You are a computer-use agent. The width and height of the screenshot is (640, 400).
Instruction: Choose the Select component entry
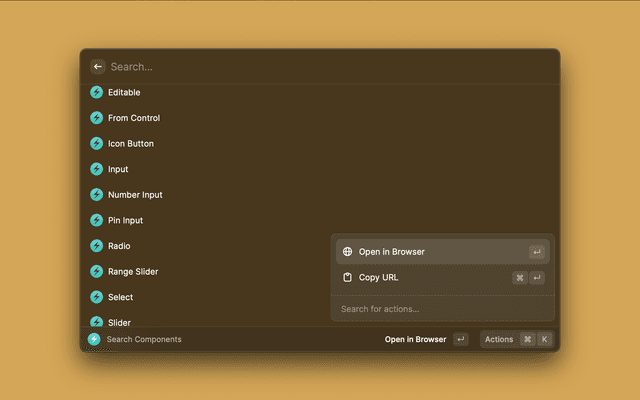click(x=120, y=297)
